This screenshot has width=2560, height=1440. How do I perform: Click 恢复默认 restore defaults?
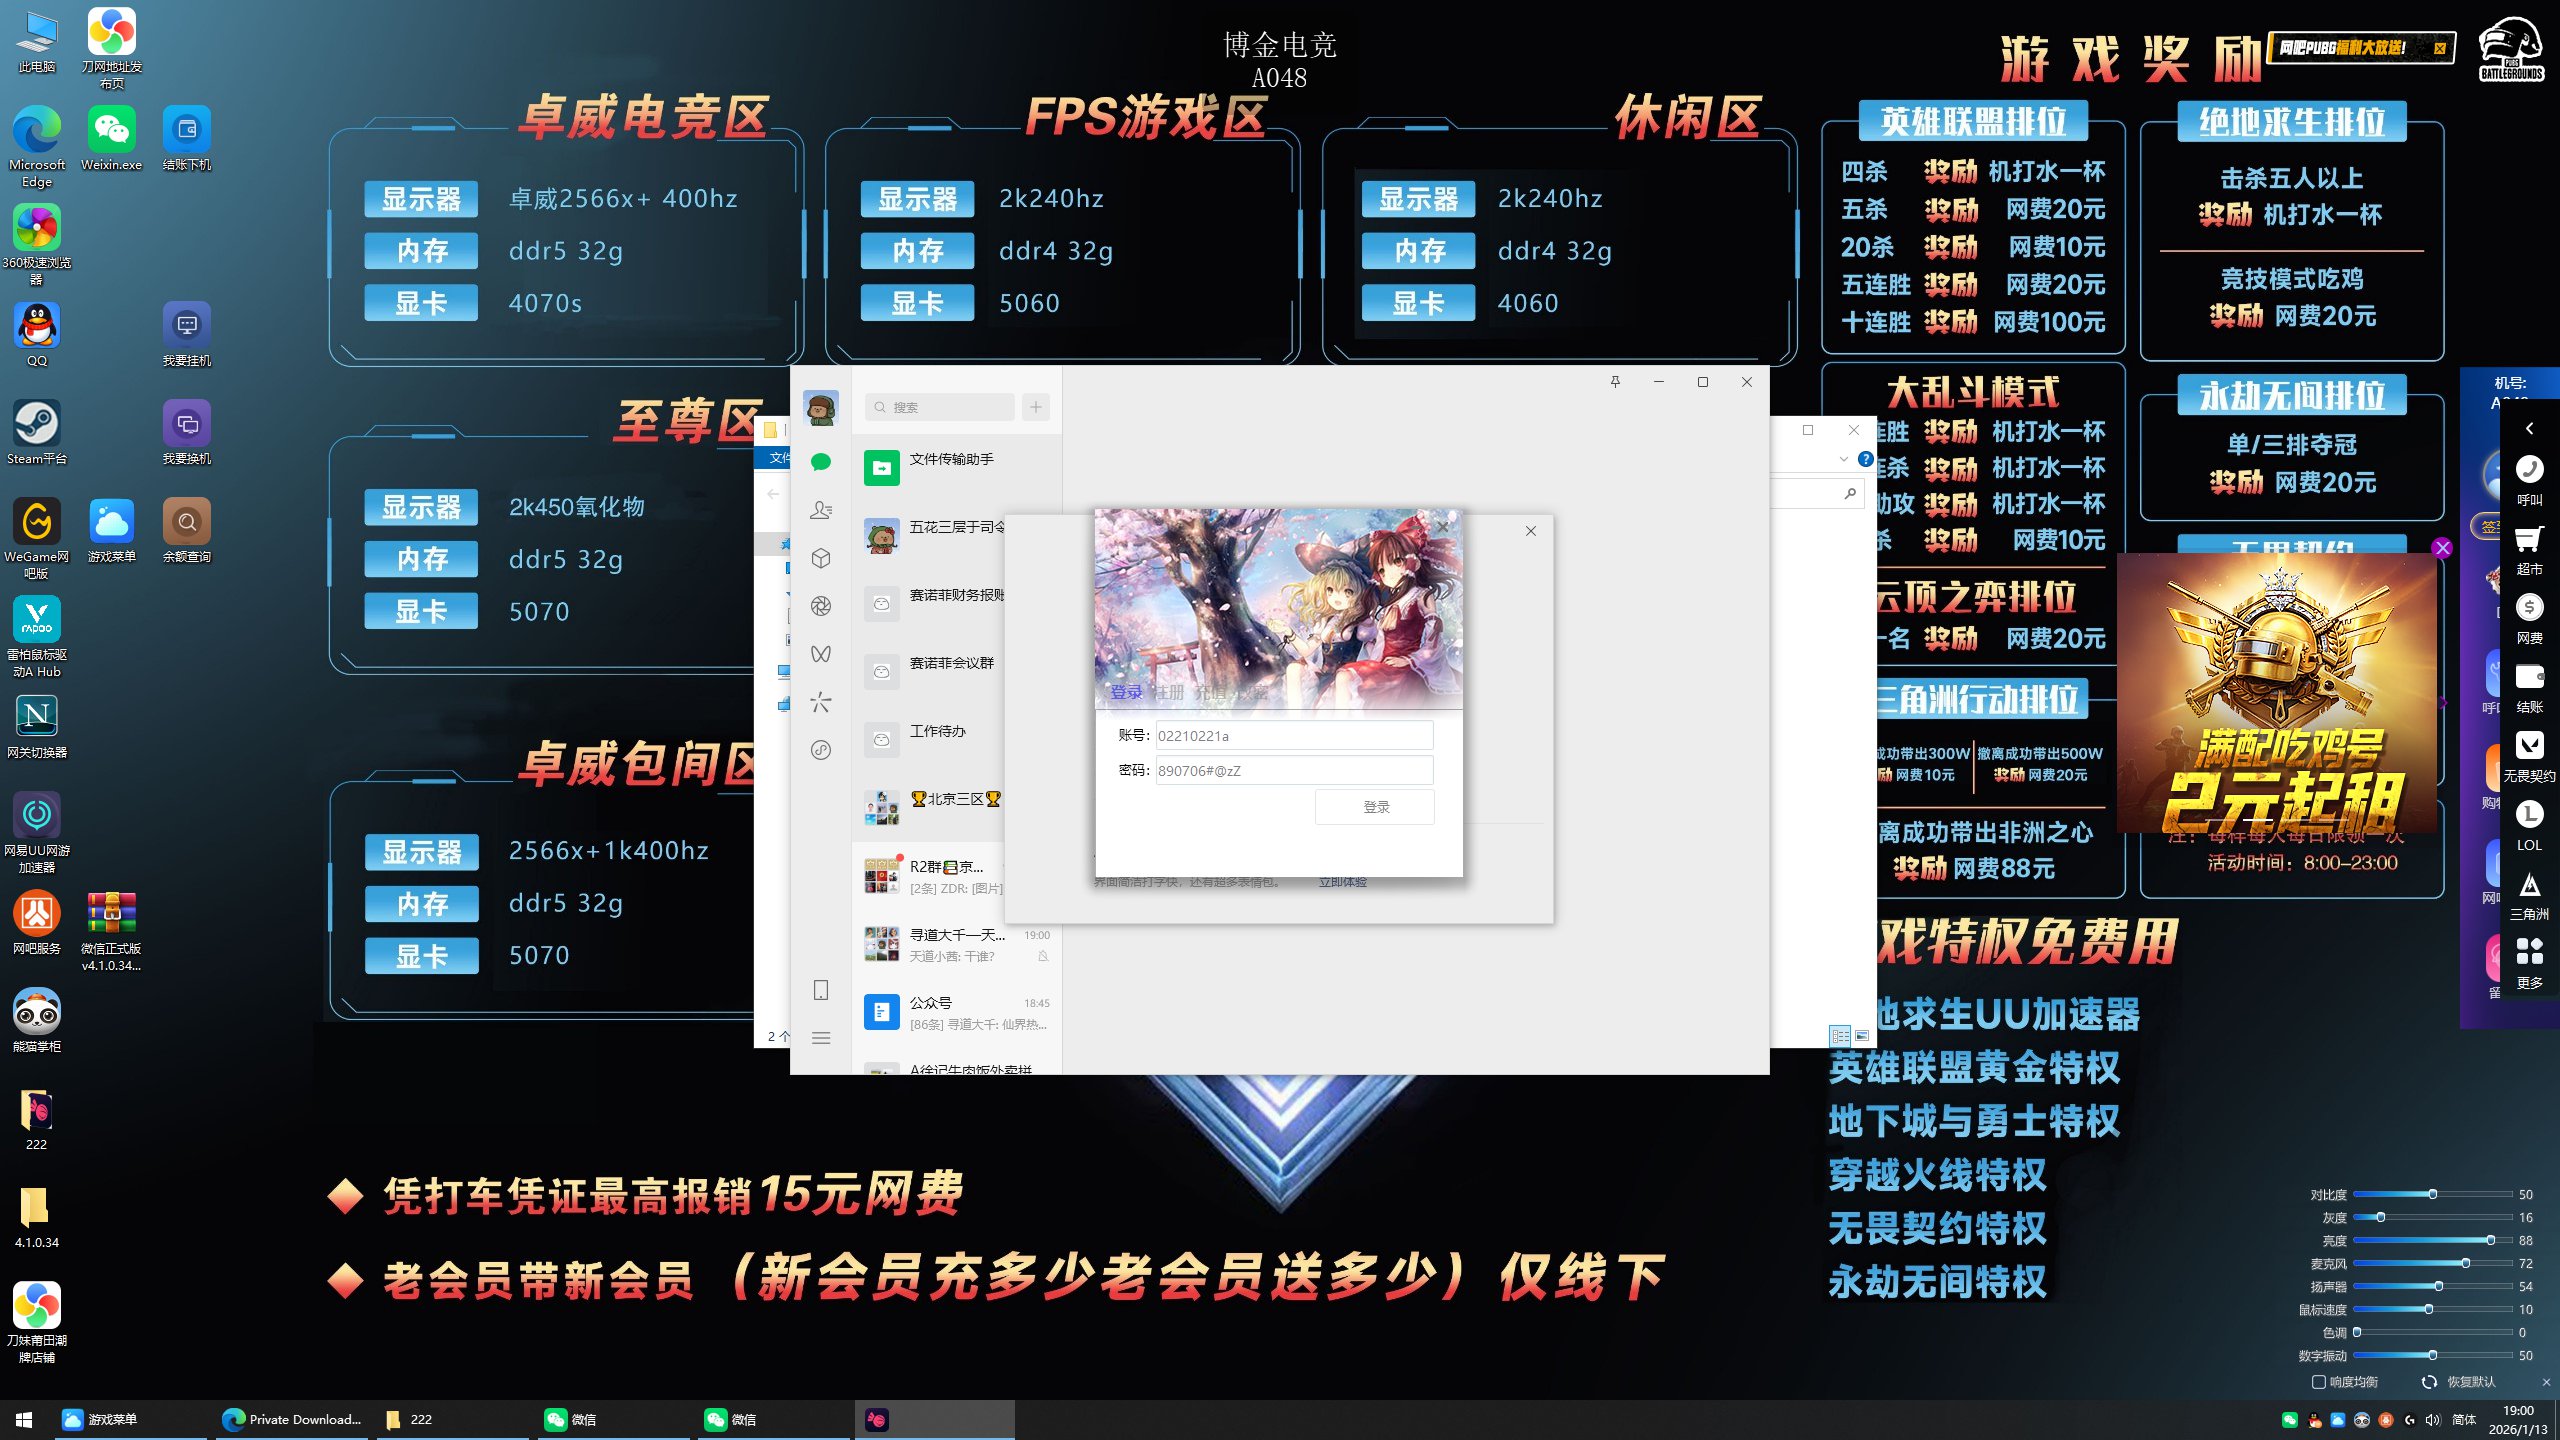click(2470, 1382)
